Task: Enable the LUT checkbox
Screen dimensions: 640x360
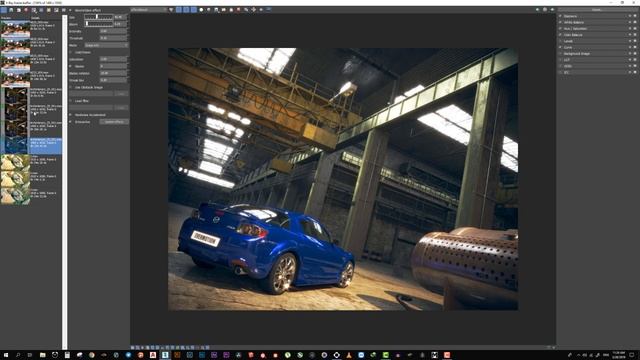Action: pyautogui.click(x=560, y=60)
